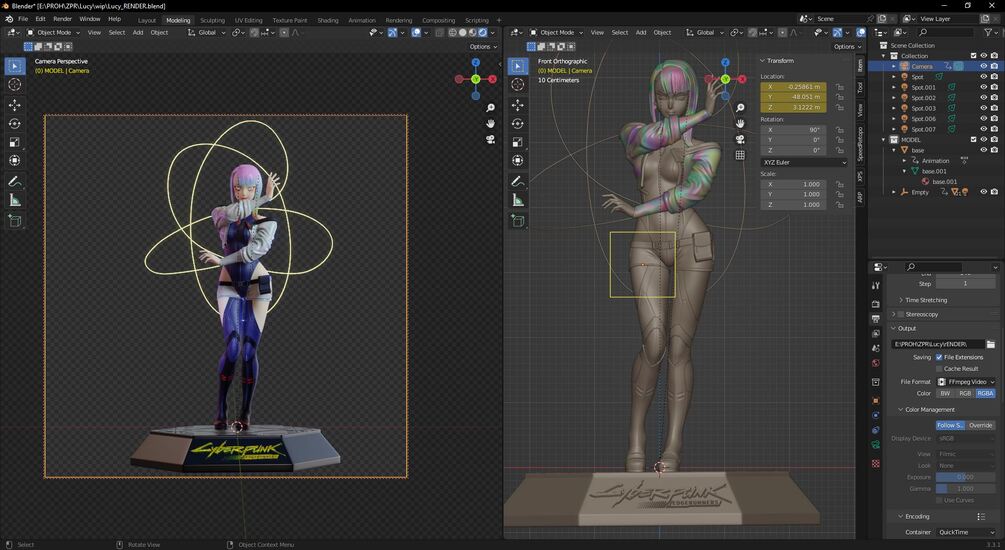Screen dimensions: 1005x550
Task: Switch to the UV Editing workspace tab
Action: (248, 20)
